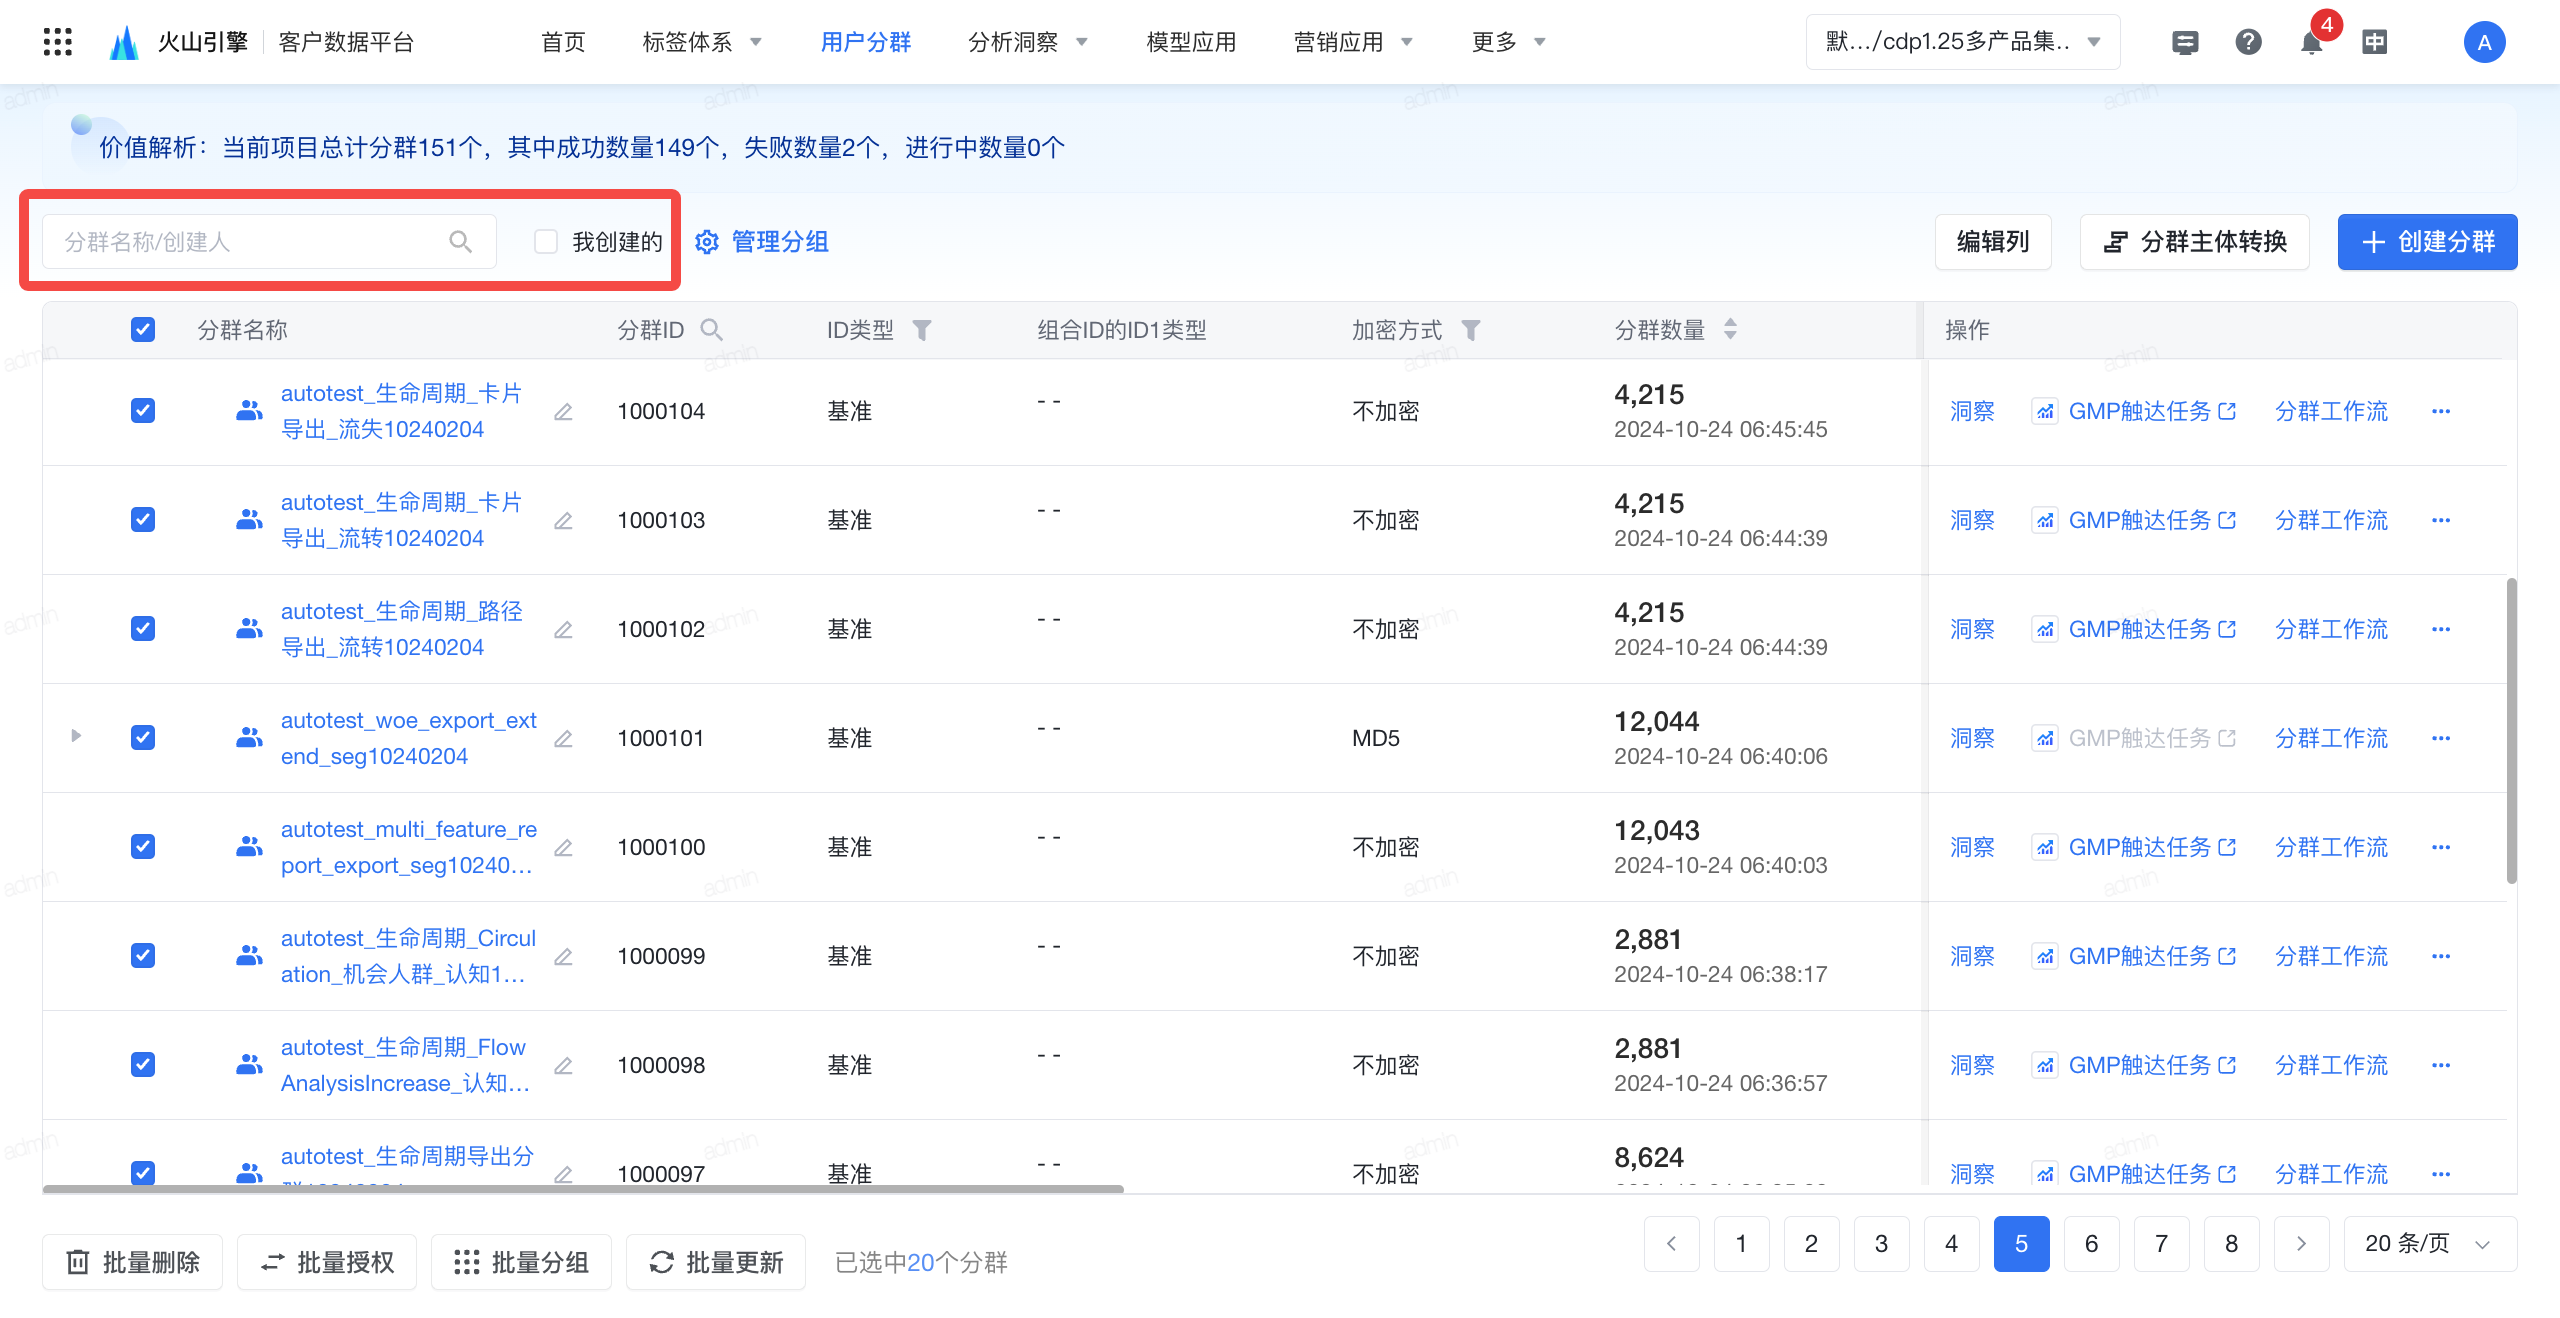Viewport: 2560px width, 1318px height.
Task: Edit name pencil for segment 1000099
Action: (563, 957)
